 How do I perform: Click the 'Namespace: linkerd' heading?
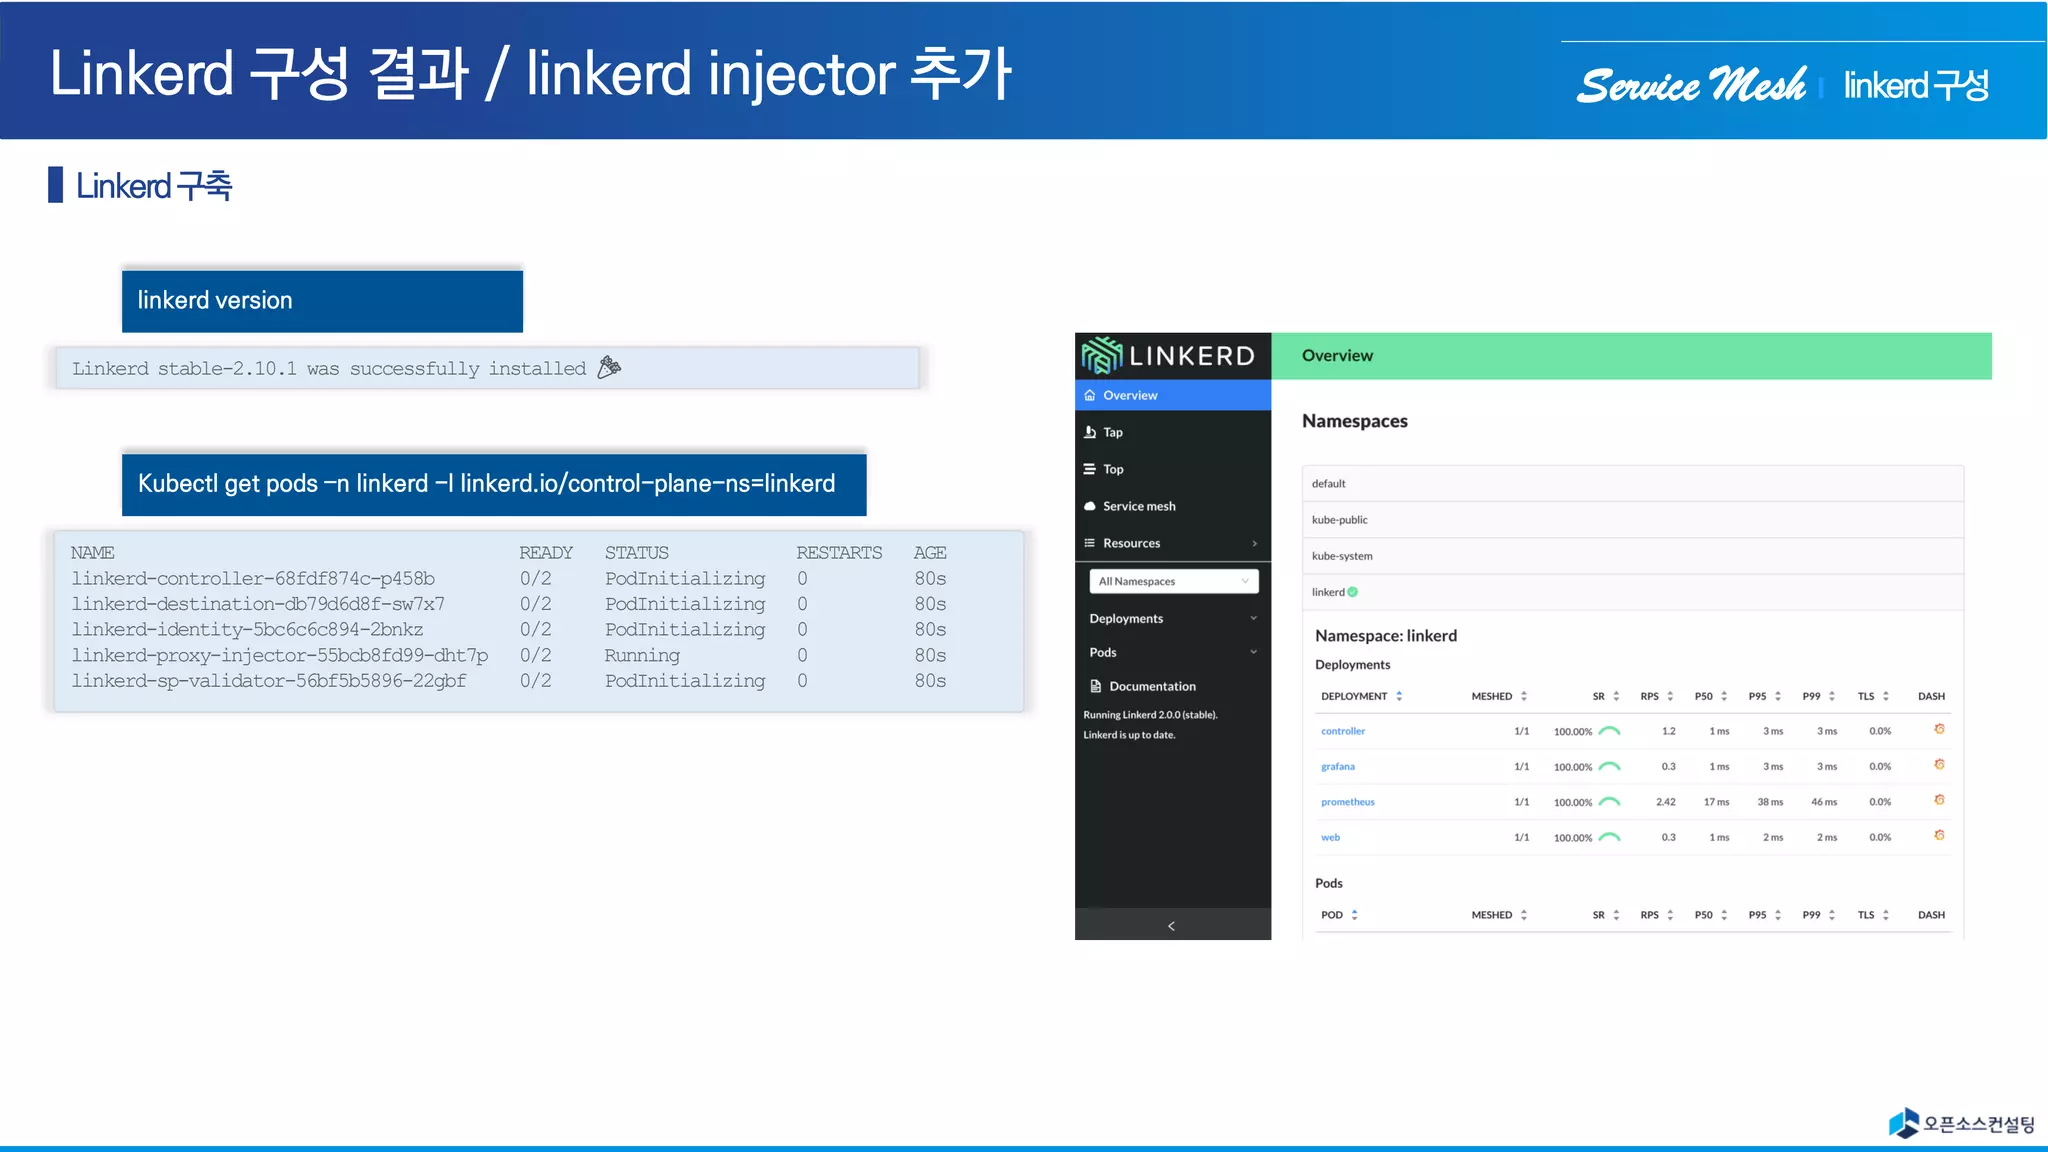pyautogui.click(x=1385, y=635)
